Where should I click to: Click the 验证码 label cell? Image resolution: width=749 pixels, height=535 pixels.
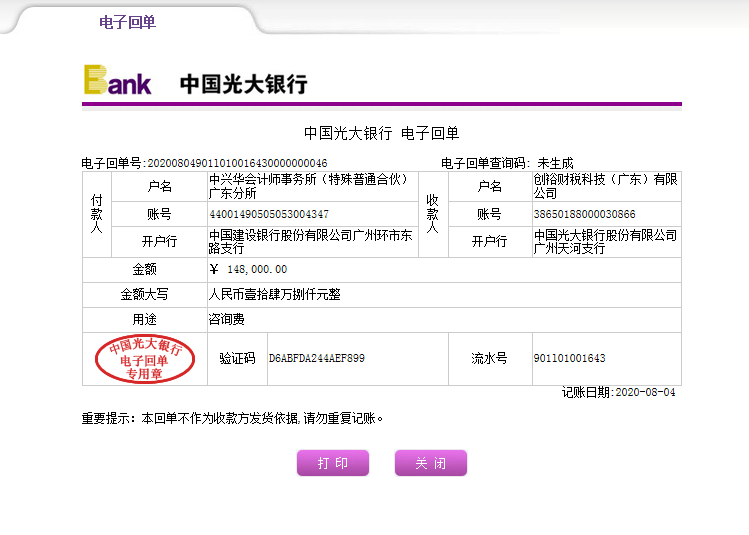pos(237,358)
